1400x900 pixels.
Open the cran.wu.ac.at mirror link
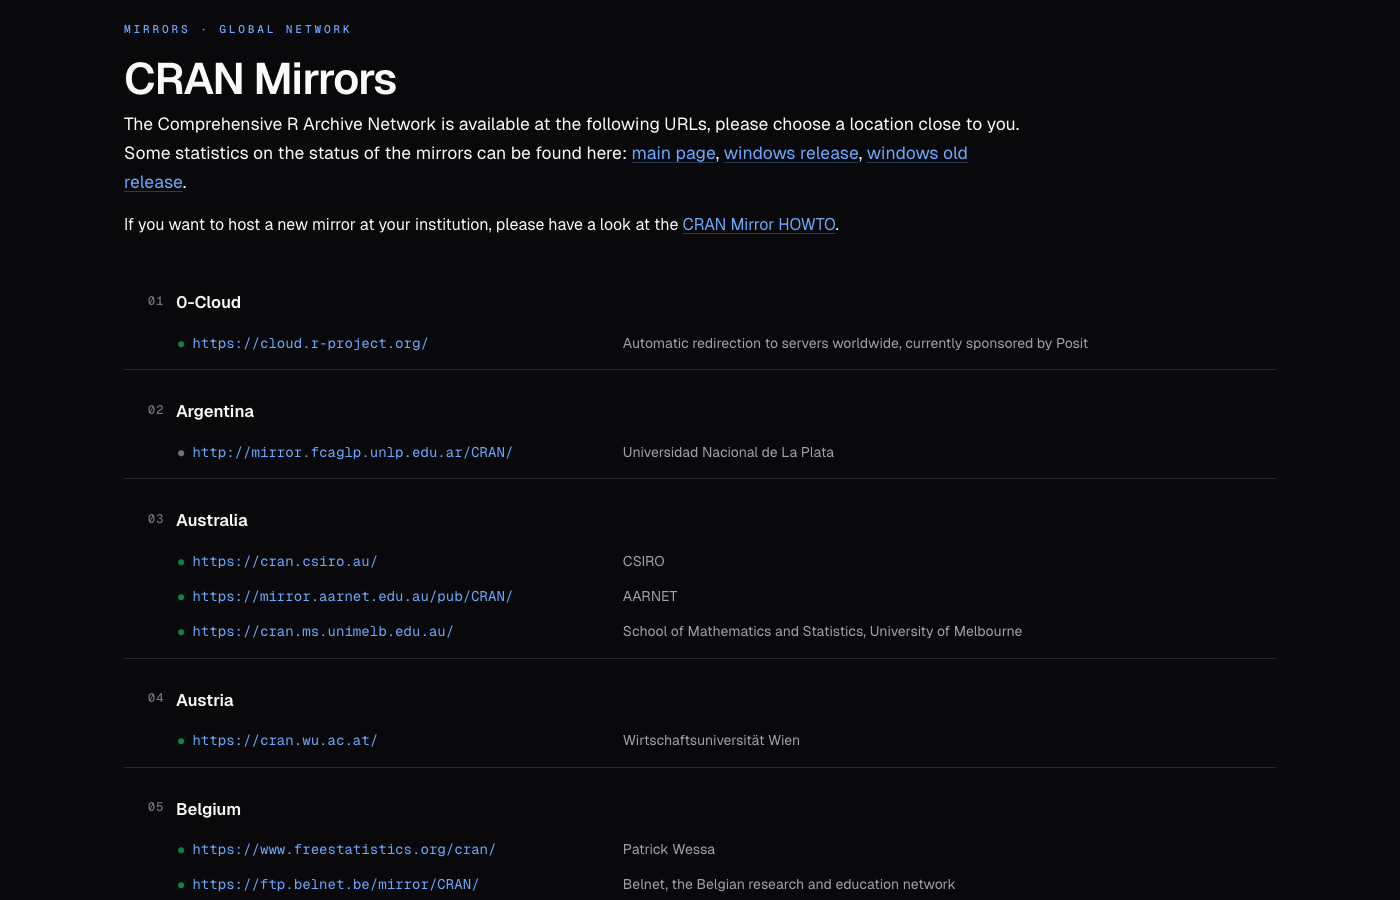point(285,740)
